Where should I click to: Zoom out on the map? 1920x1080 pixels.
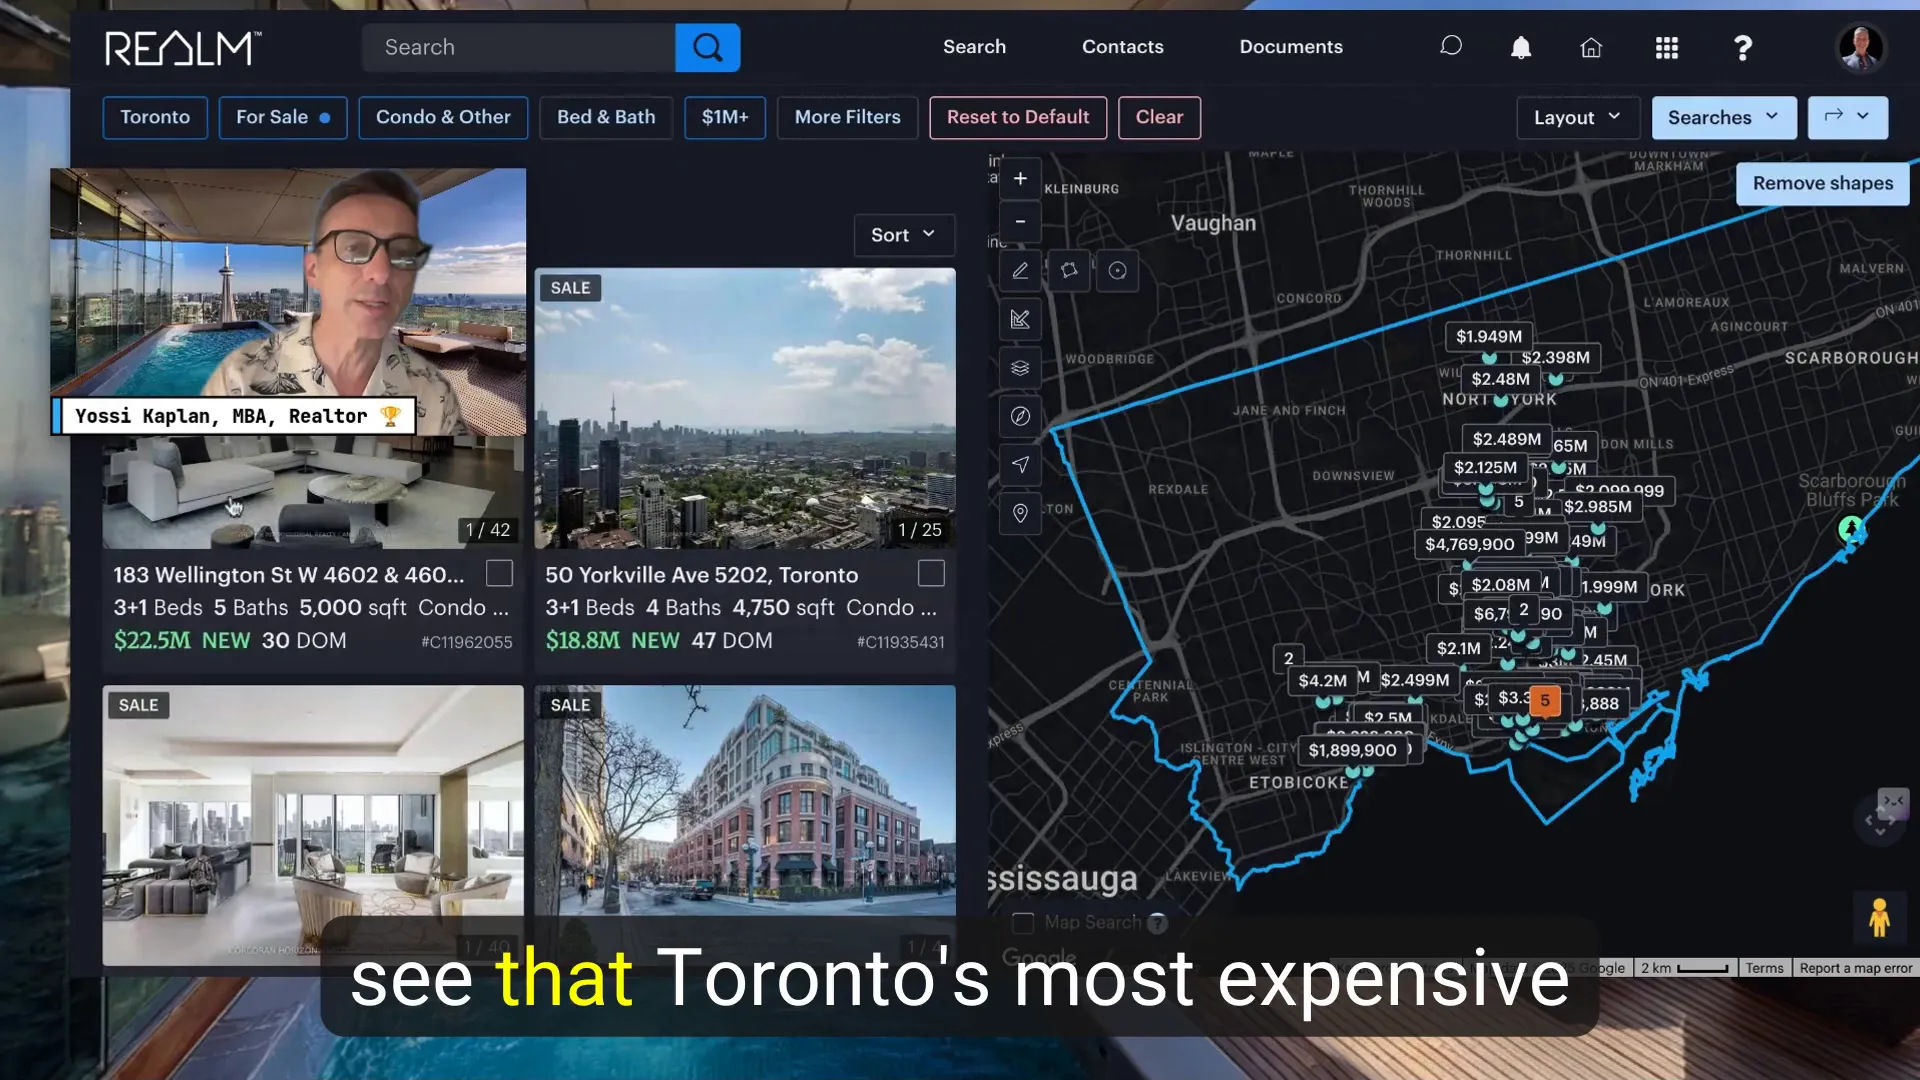[1020, 222]
